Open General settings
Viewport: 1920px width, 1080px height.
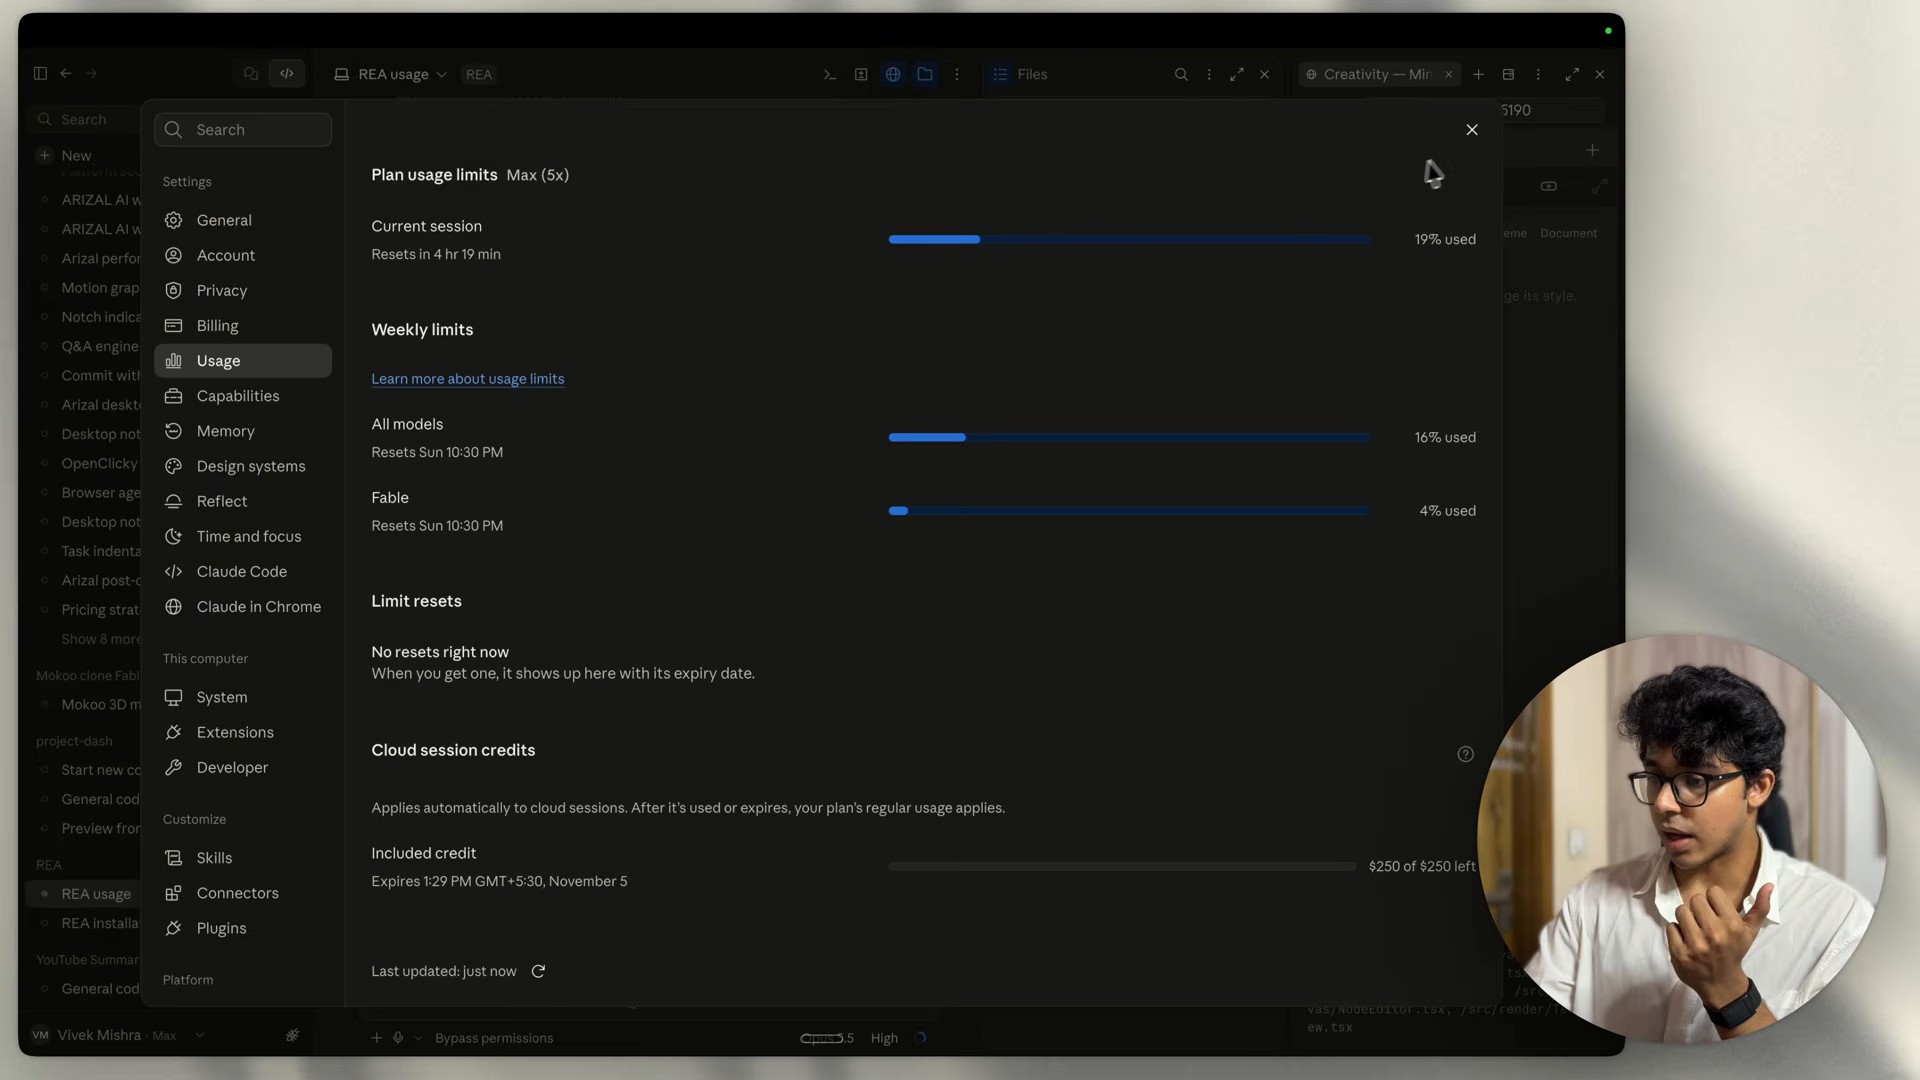pos(242,220)
